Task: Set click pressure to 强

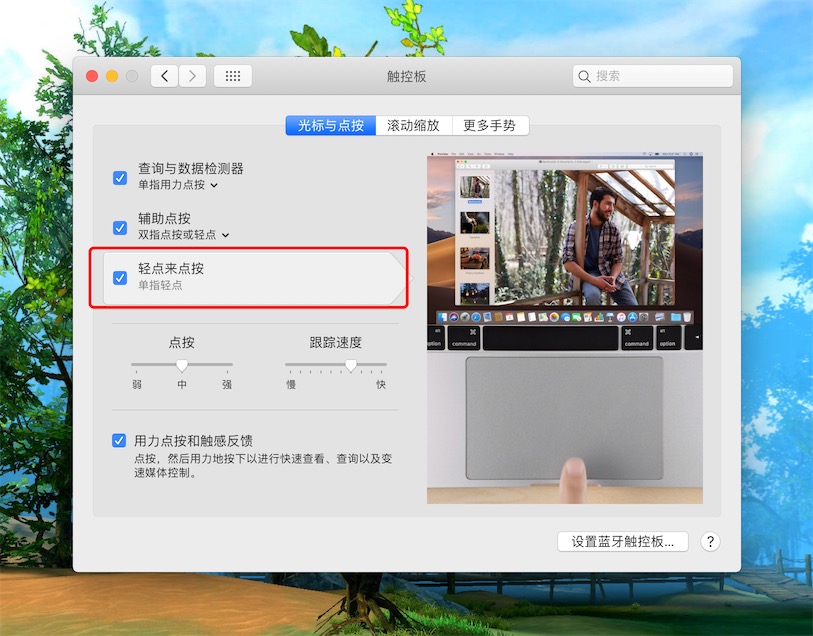Action: 227,384
